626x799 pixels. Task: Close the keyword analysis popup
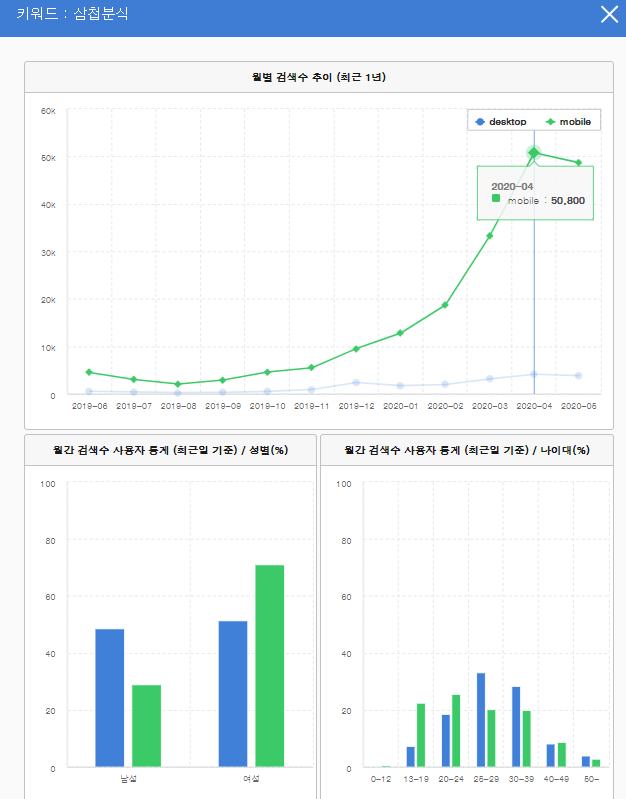pos(609,14)
